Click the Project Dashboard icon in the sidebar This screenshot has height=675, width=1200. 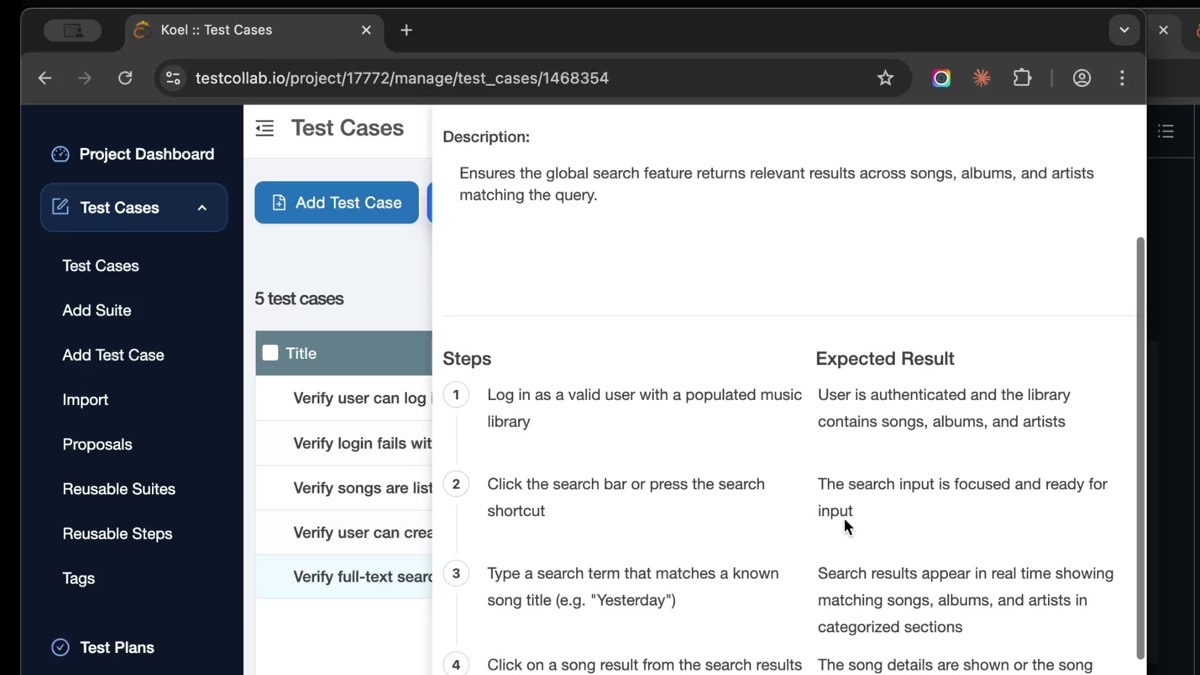pyautogui.click(x=61, y=154)
